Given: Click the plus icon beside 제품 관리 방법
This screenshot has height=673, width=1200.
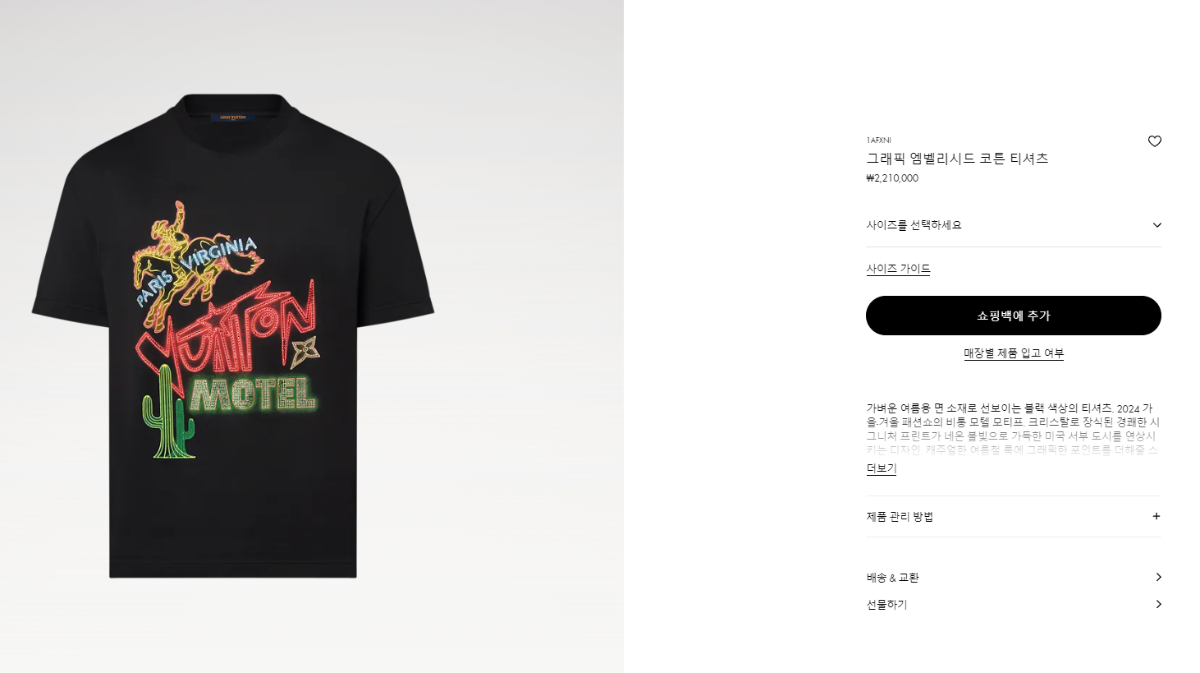Looking at the screenshot, I should (x=1156, y=516).
